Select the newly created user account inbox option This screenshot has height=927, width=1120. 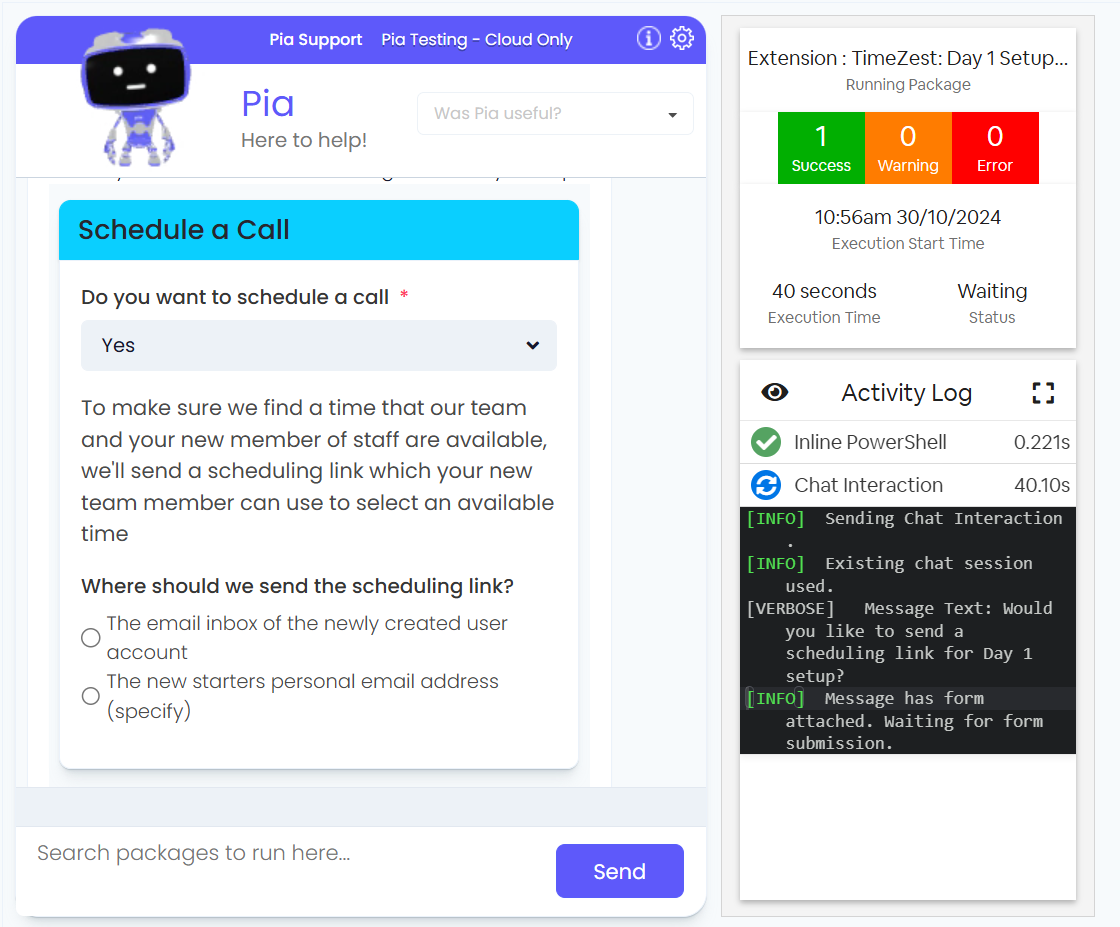point(91,637)
